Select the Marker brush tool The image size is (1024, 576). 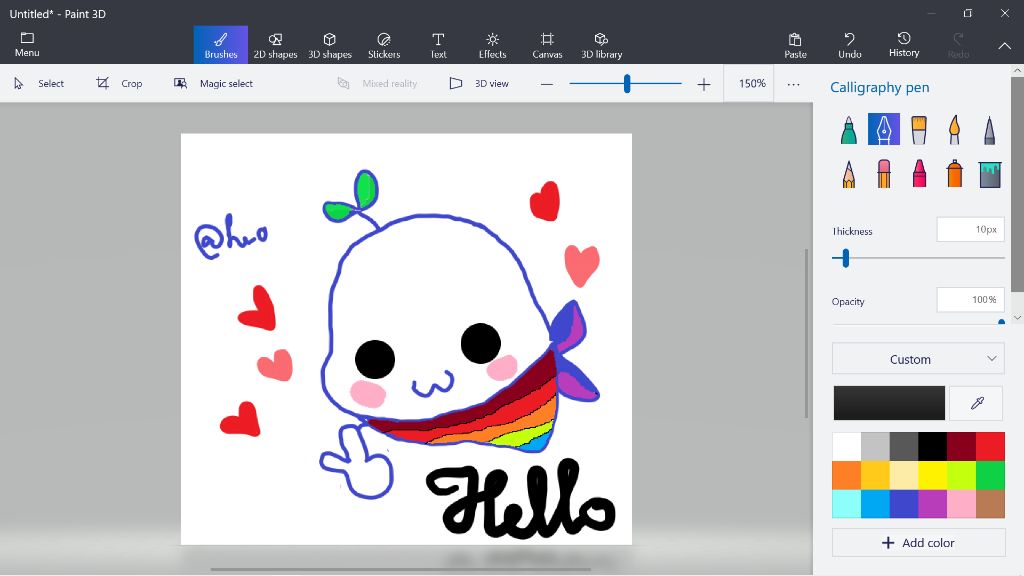[x=848, y=129]
